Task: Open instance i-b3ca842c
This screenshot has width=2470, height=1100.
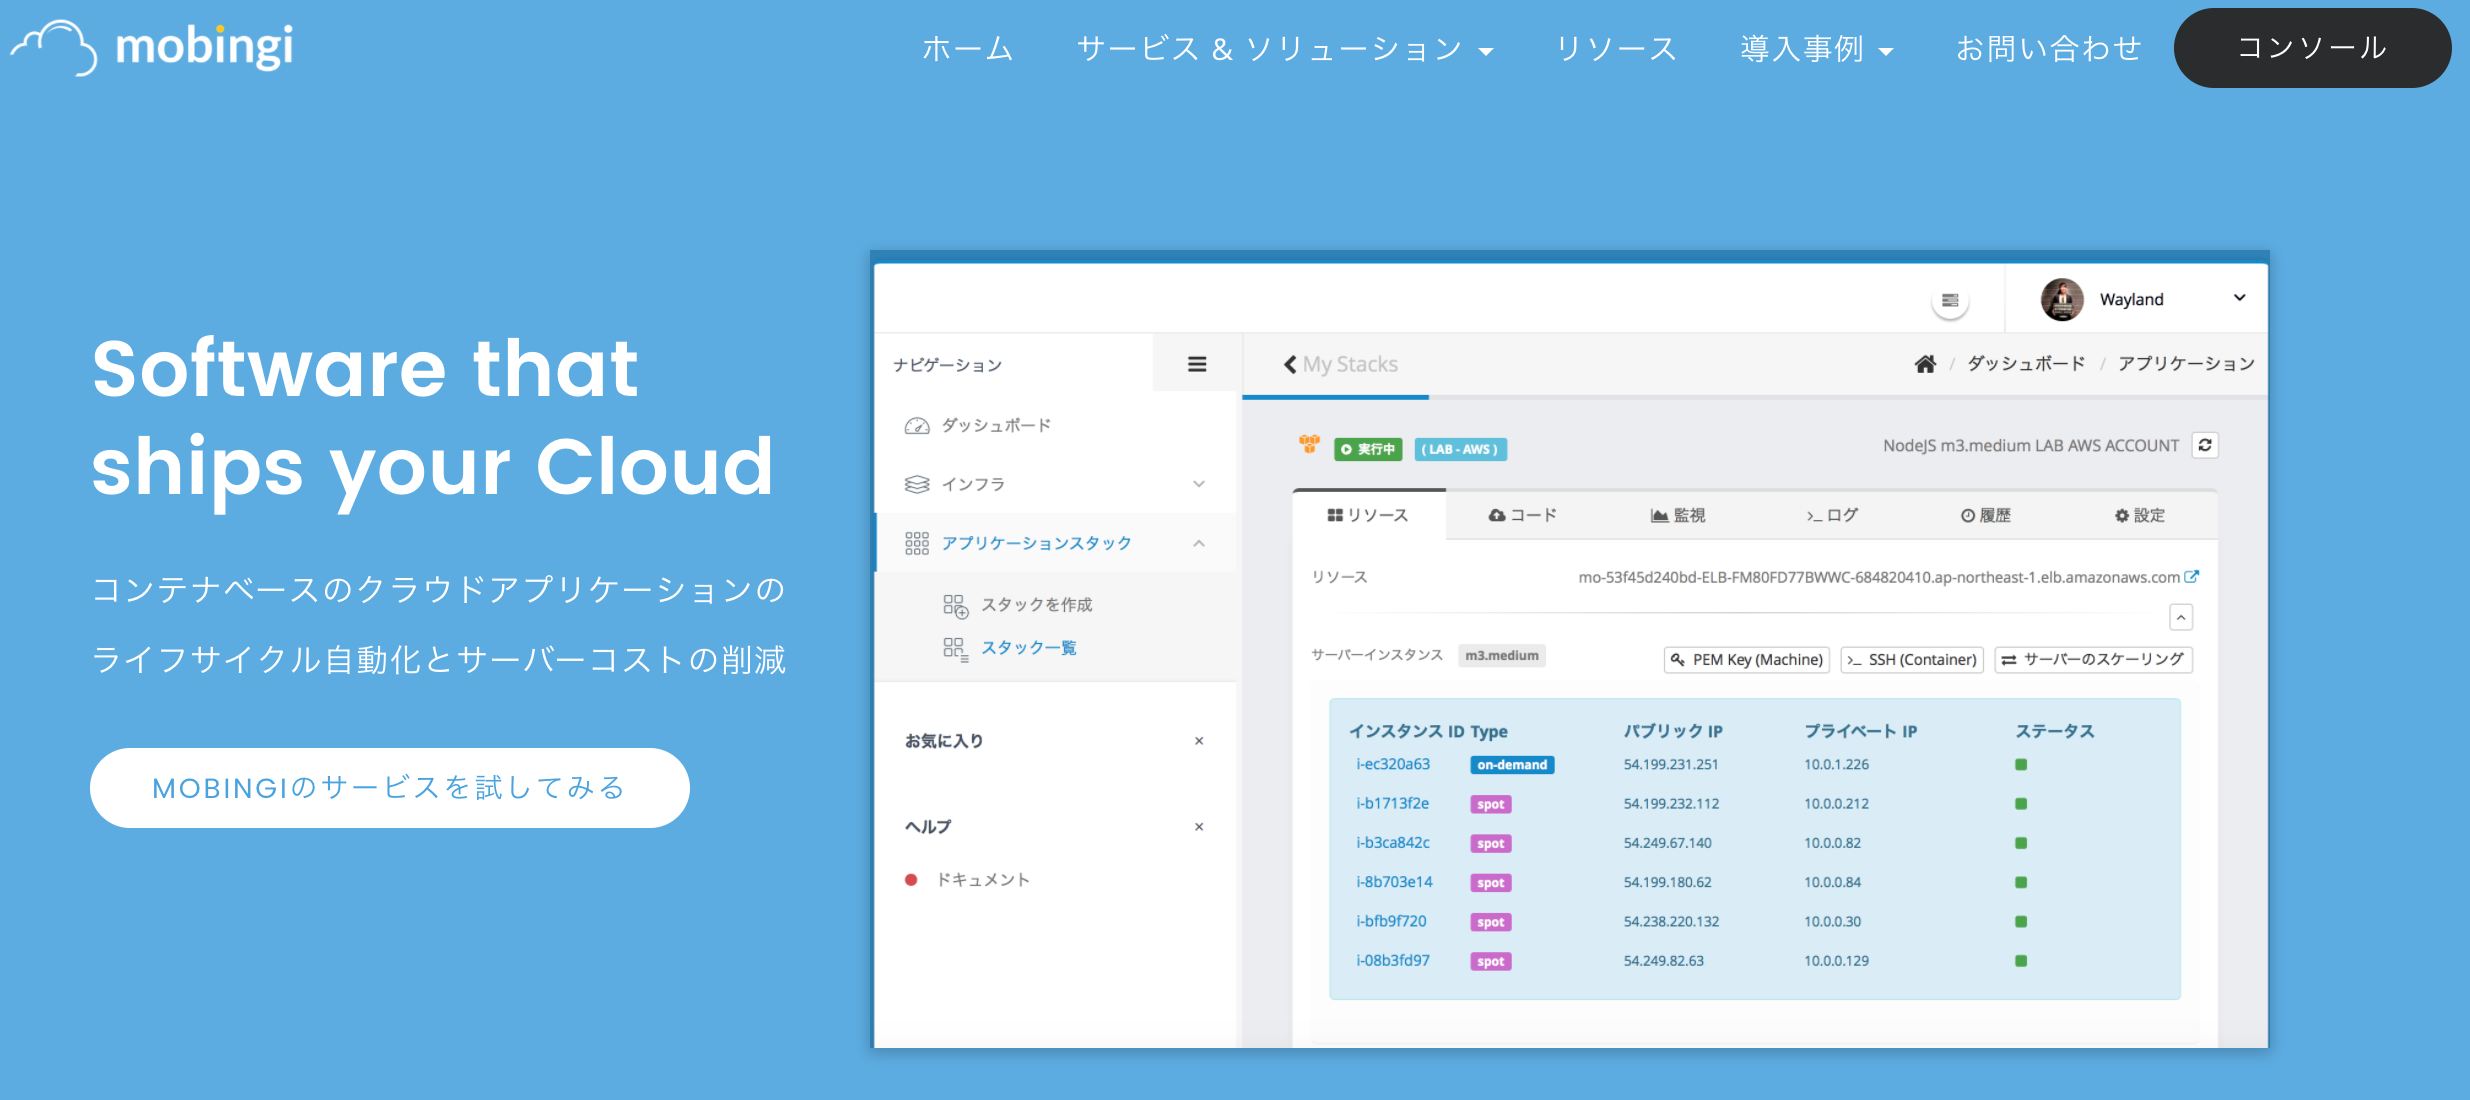Action: [1393, 843]
